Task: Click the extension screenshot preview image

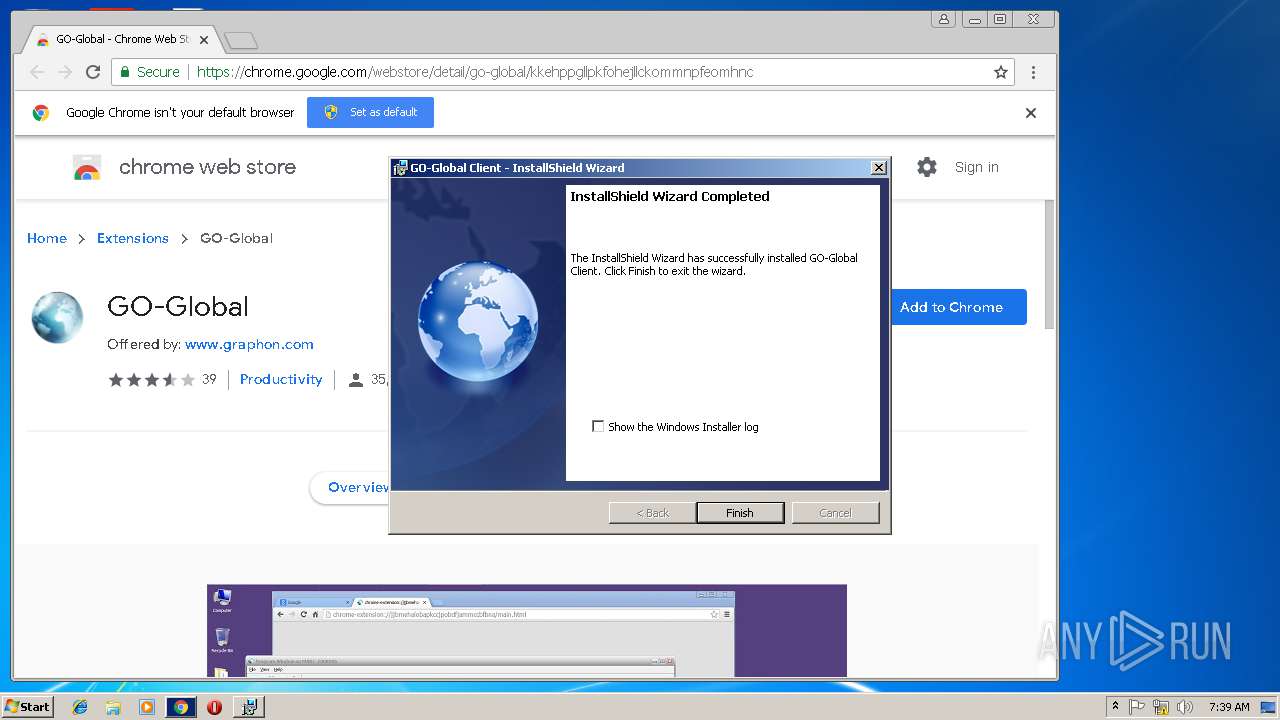Action: pyautogui.click(x=527, y=631)
